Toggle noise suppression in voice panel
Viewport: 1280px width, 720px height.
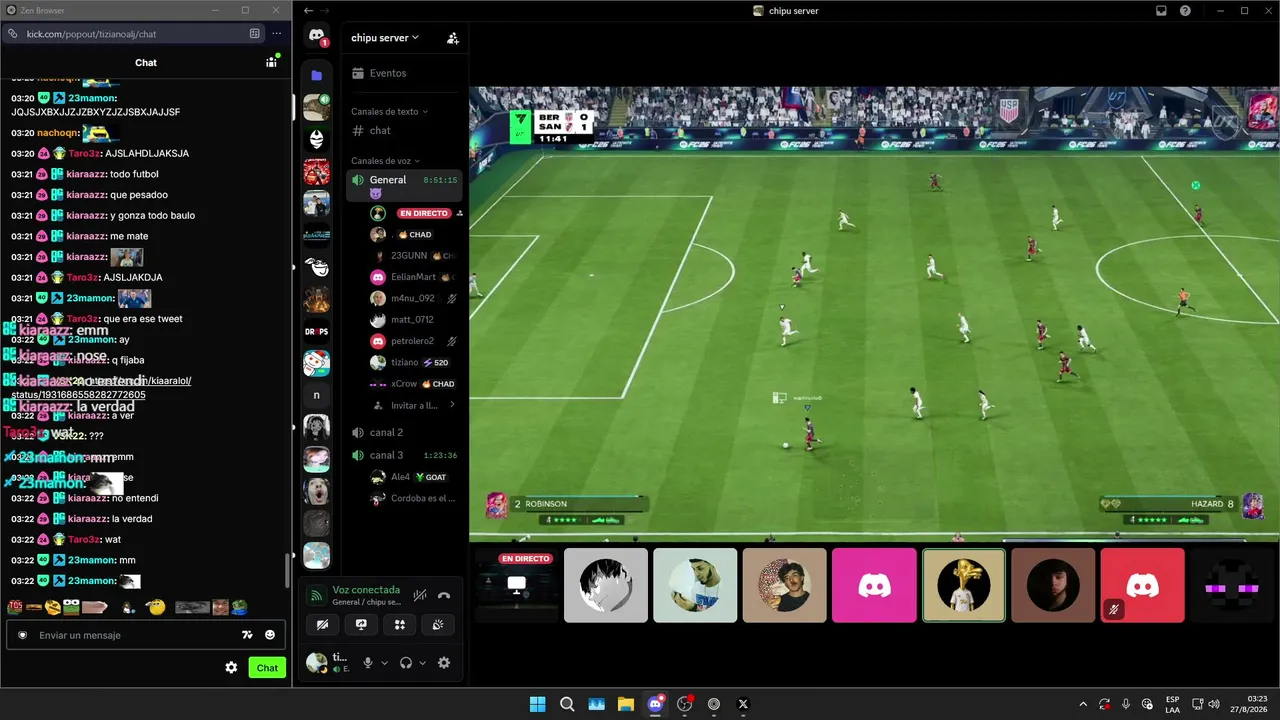coord(420,595)
